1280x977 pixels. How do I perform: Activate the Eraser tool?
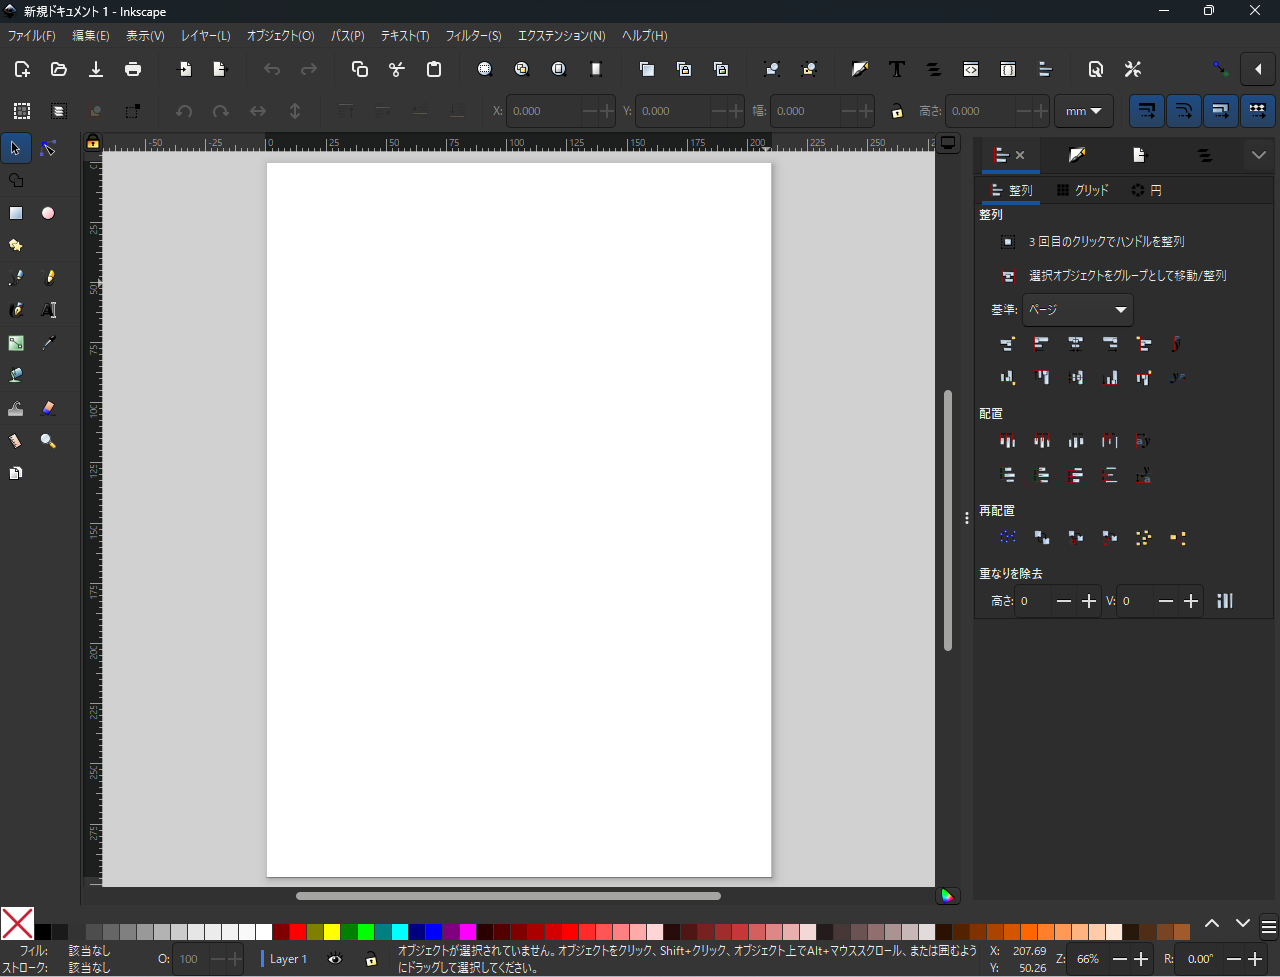click(x=48, y=408)
